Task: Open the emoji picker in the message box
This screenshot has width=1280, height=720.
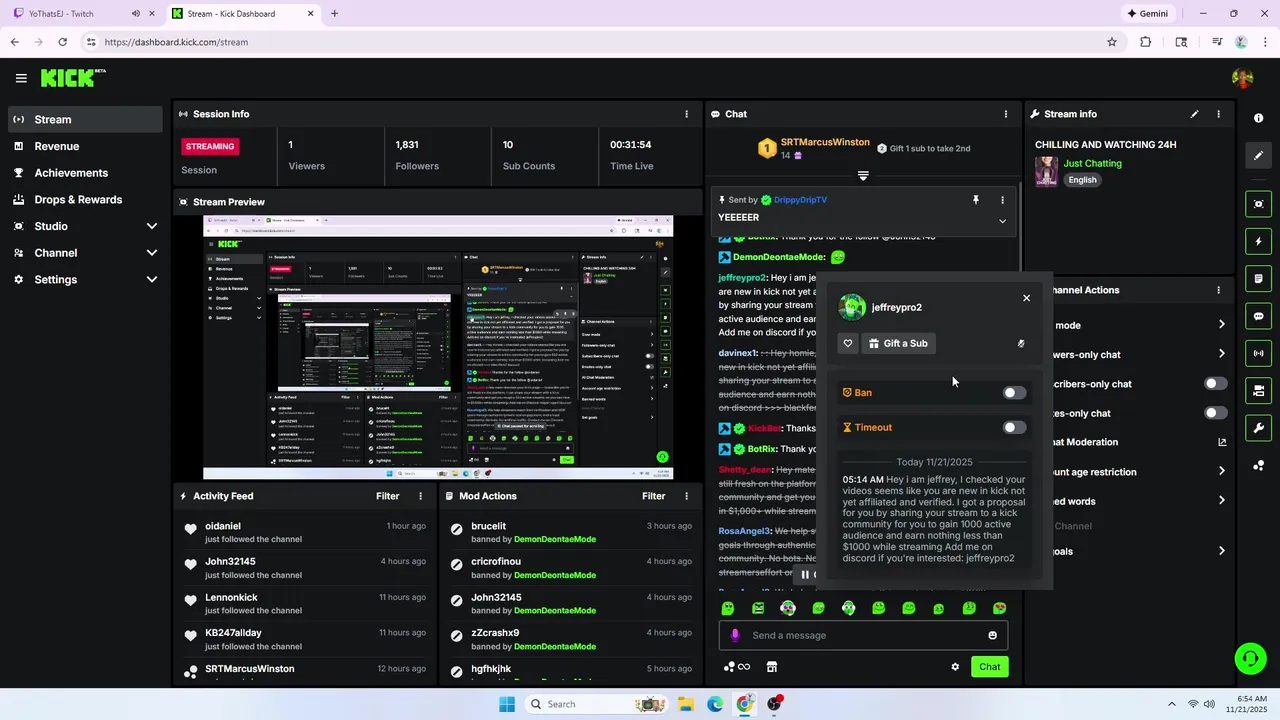Action: point(992,635)
